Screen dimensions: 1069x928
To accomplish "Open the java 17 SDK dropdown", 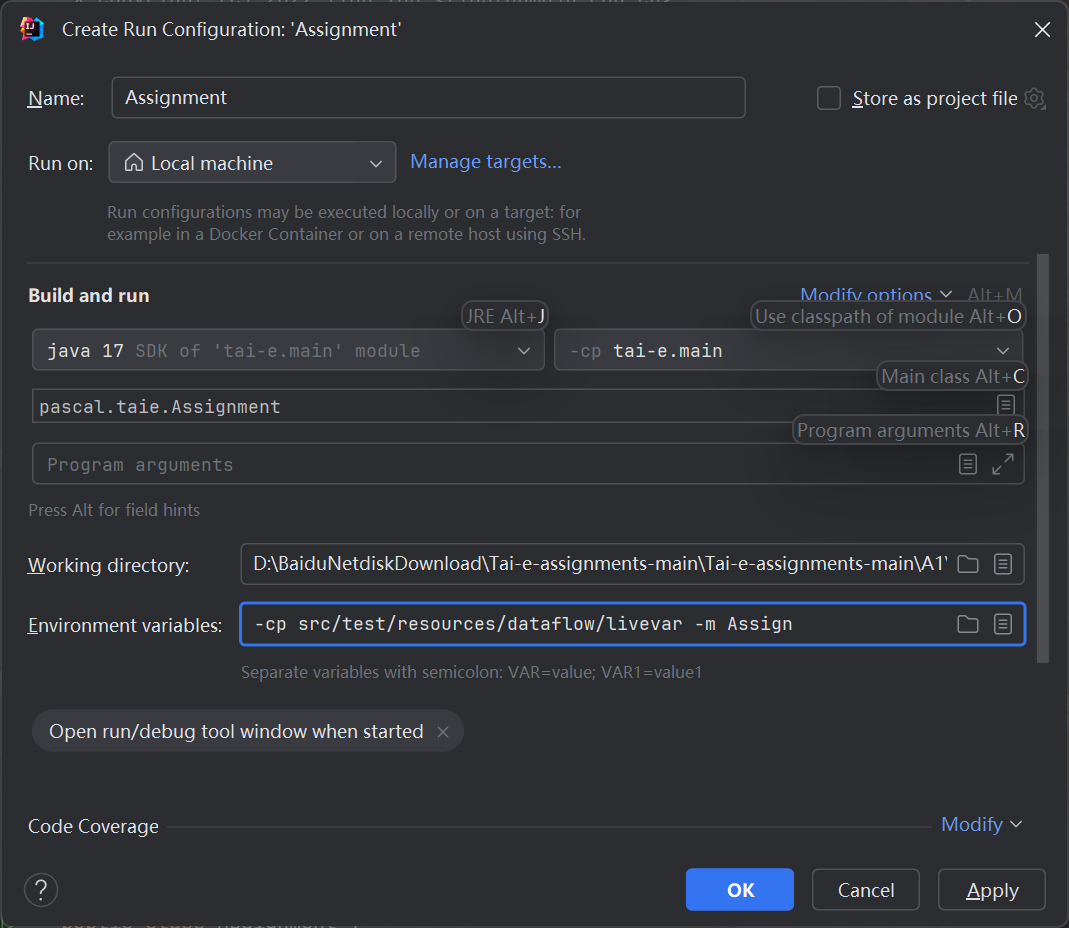I will 288,351.
